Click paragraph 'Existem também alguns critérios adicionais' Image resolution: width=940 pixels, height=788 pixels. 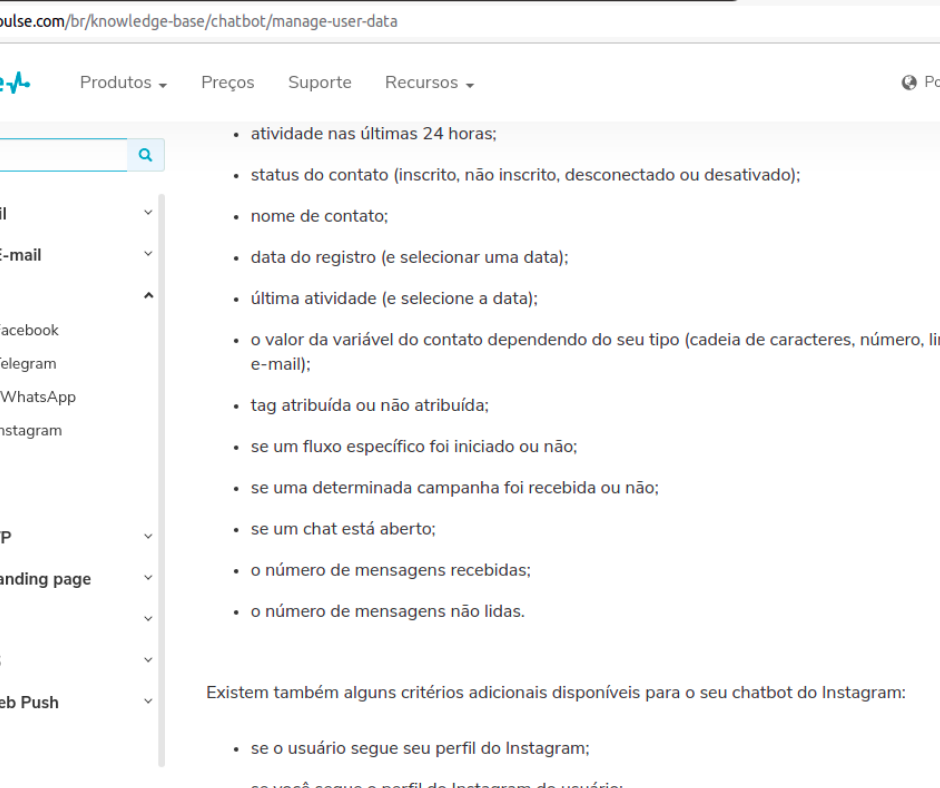(556, 693)
